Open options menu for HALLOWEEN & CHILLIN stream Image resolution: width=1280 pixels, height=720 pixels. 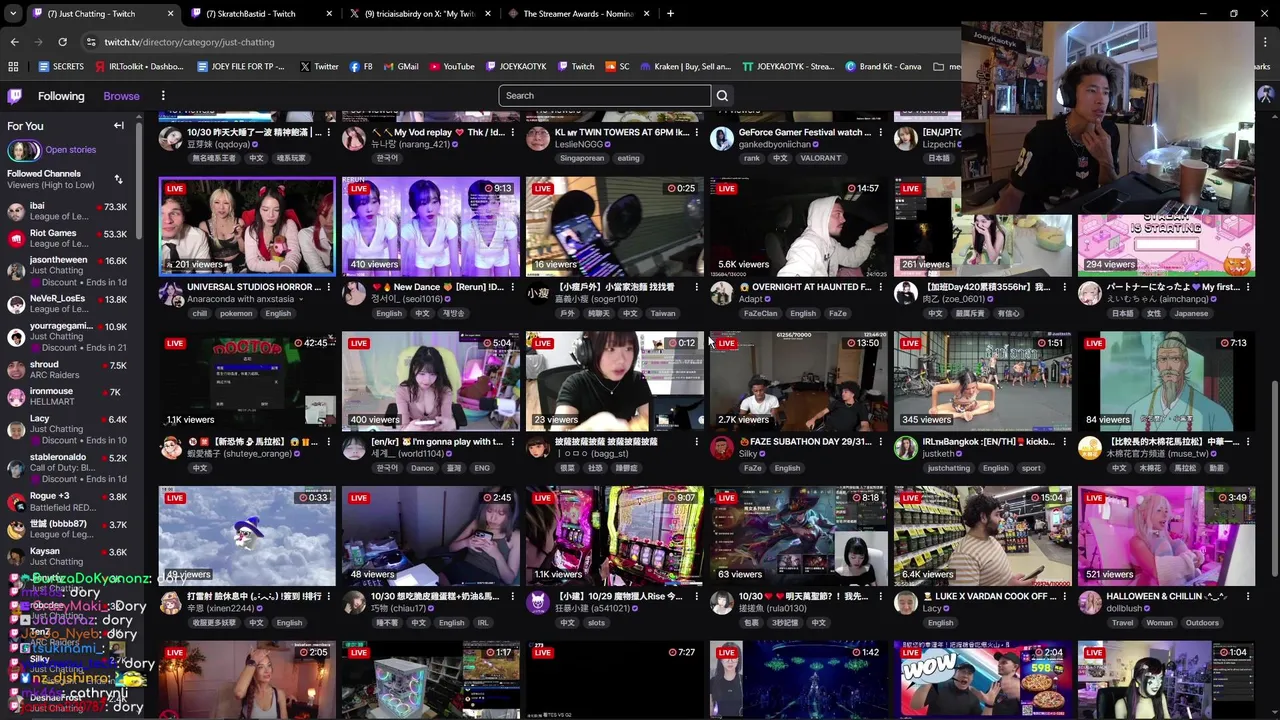click(x=1248, y=597)
